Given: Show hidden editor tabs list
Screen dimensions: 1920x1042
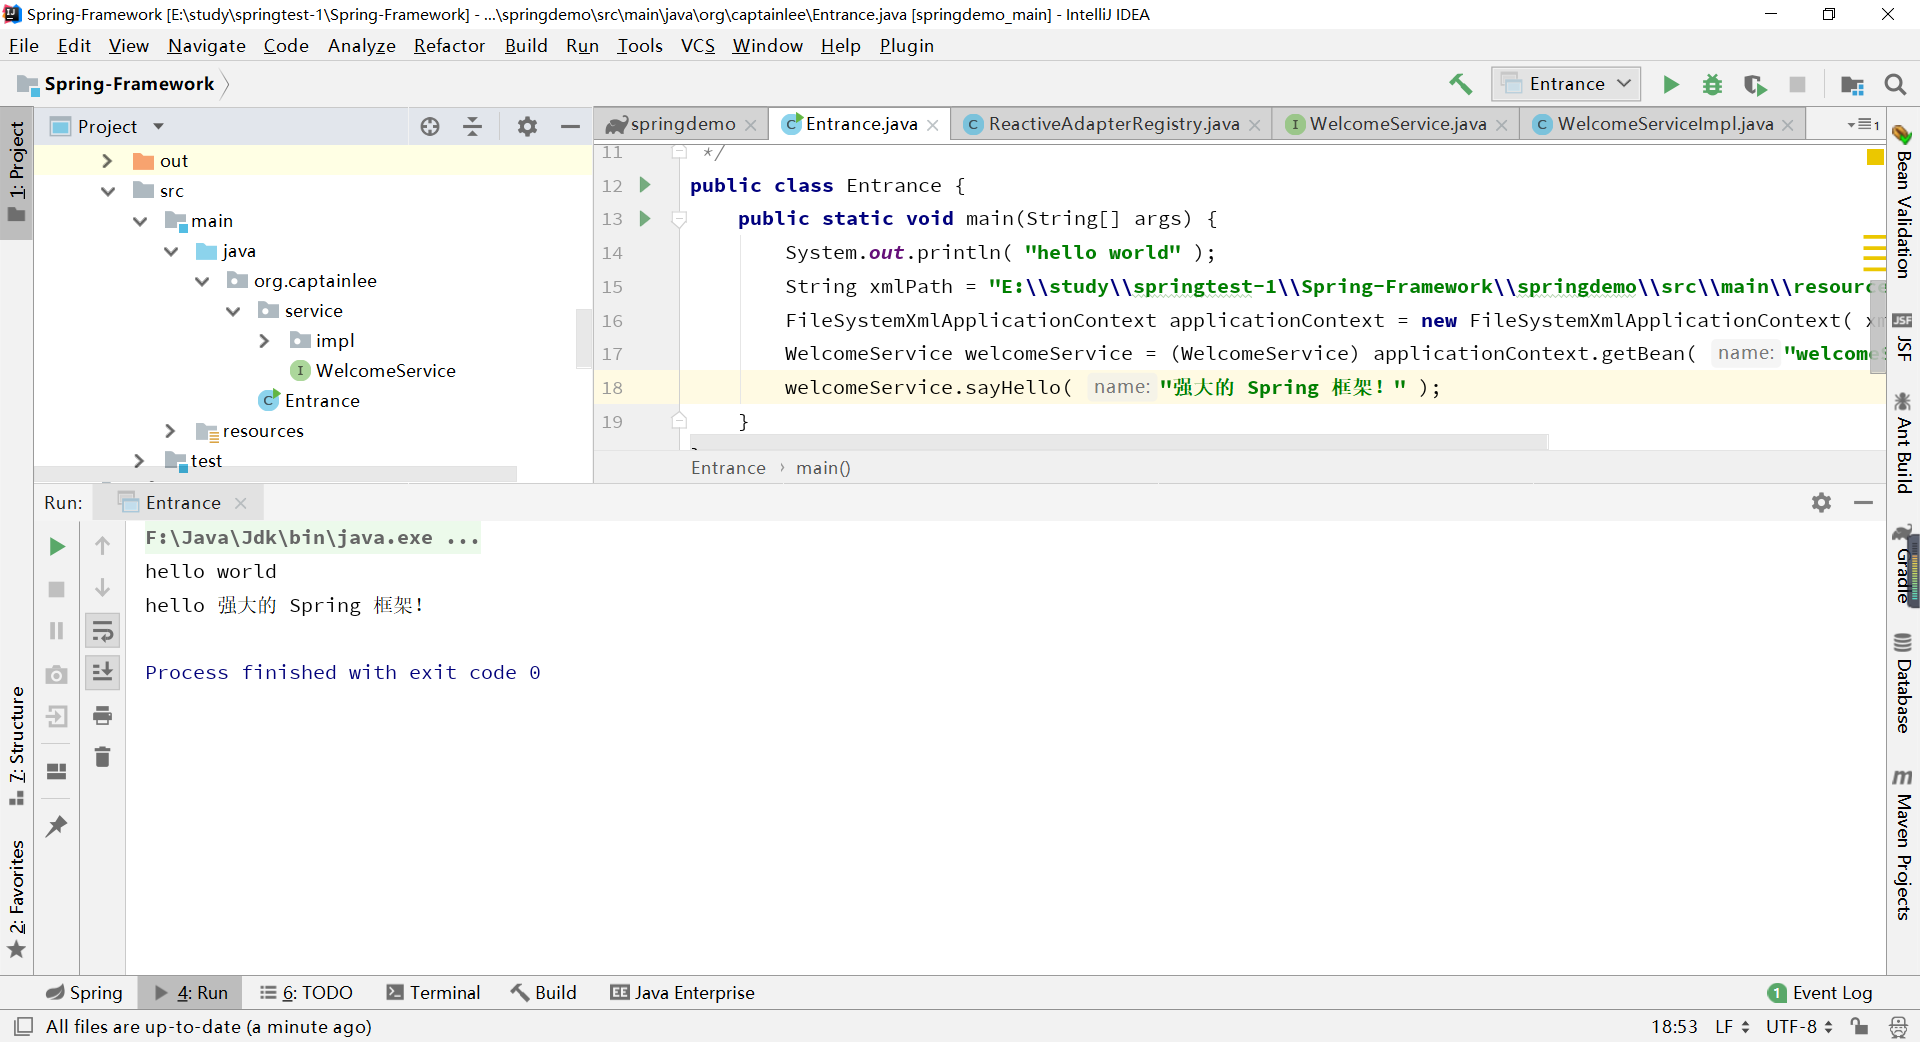Looking at the screenshot, I should (x=1863, y=124).
